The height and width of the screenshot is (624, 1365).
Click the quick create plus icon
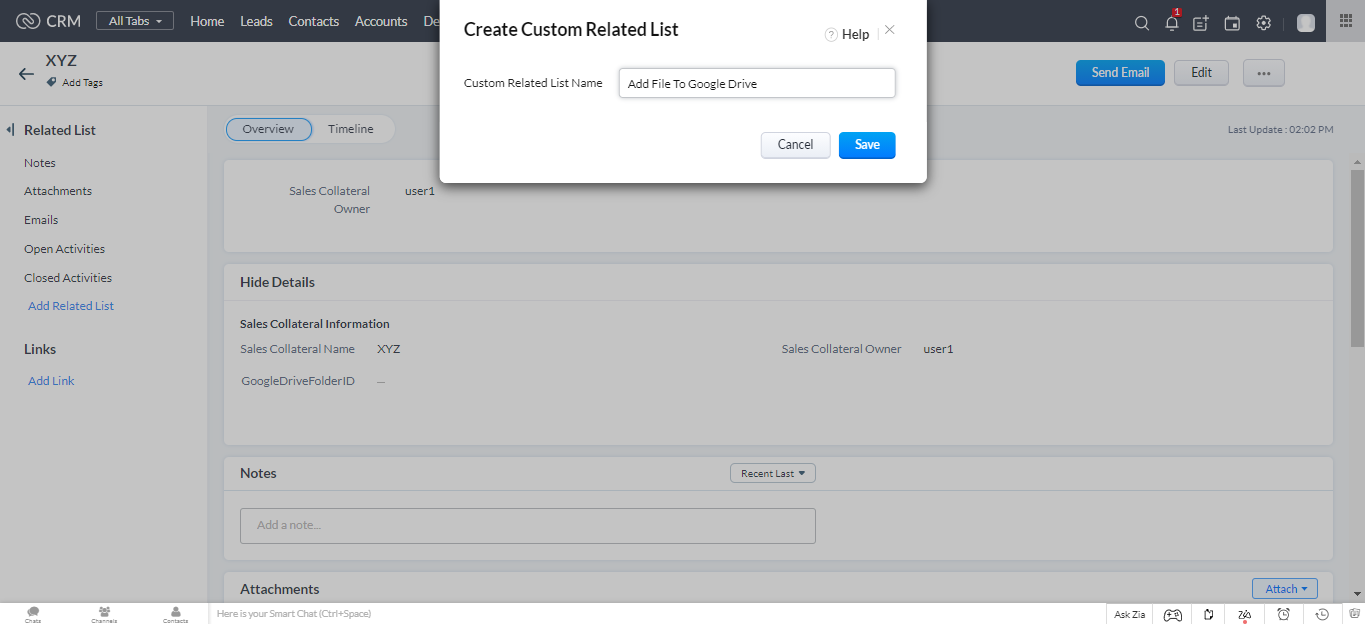(1201, 23)
